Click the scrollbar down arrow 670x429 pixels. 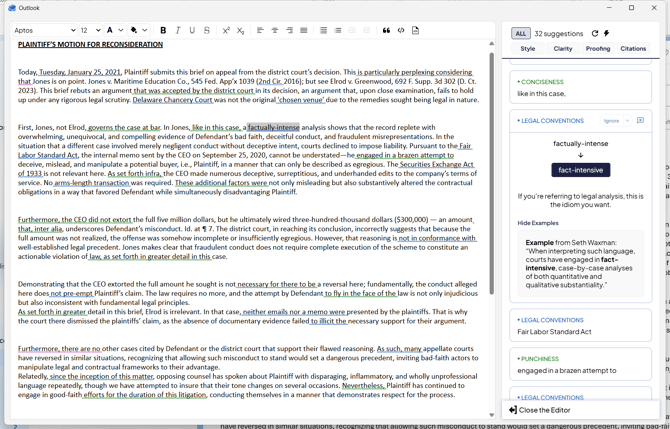click(491, 415)
